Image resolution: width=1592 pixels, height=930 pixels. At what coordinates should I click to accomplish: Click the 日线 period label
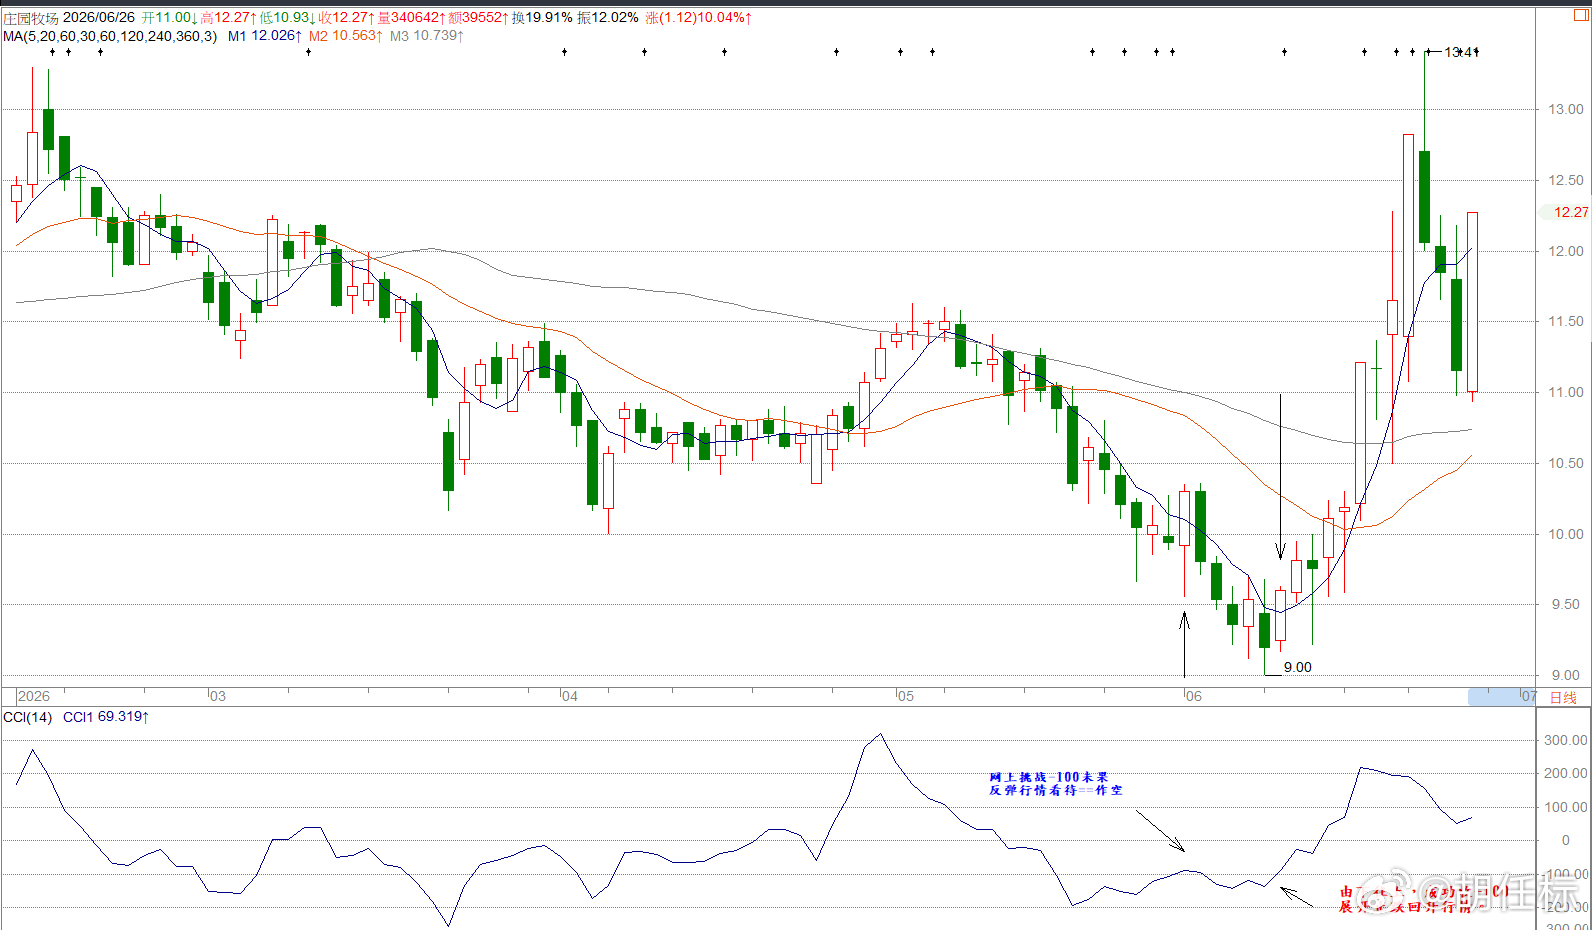coord(1563,697)
